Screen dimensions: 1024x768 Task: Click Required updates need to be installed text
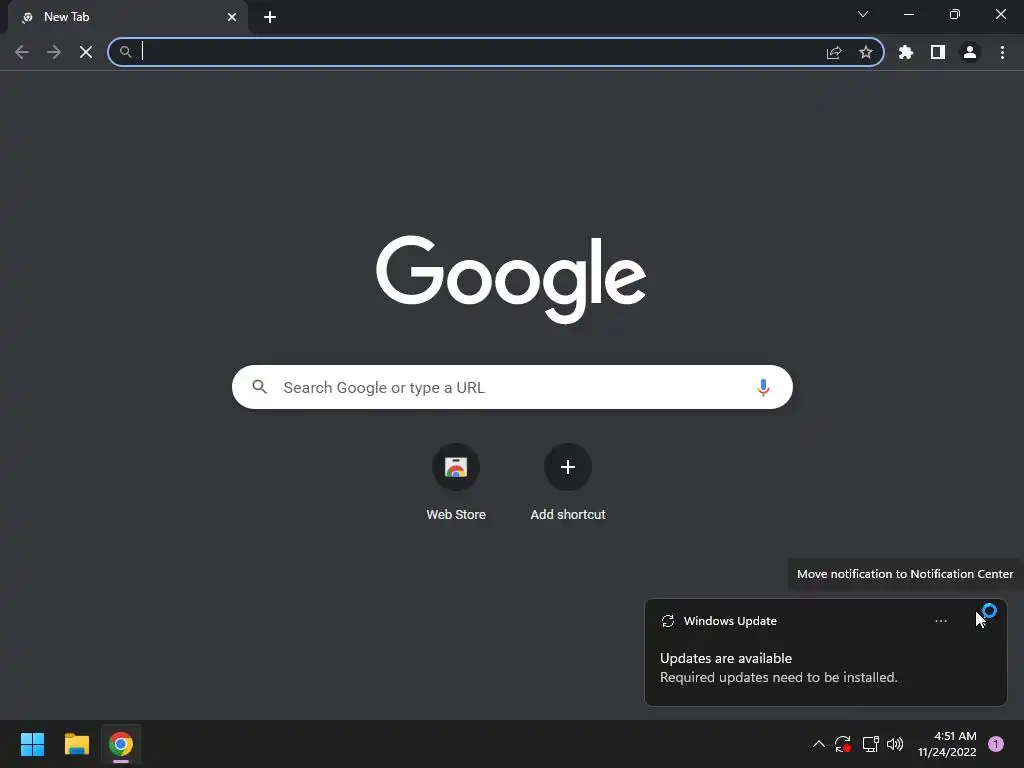tap(778, 677)
